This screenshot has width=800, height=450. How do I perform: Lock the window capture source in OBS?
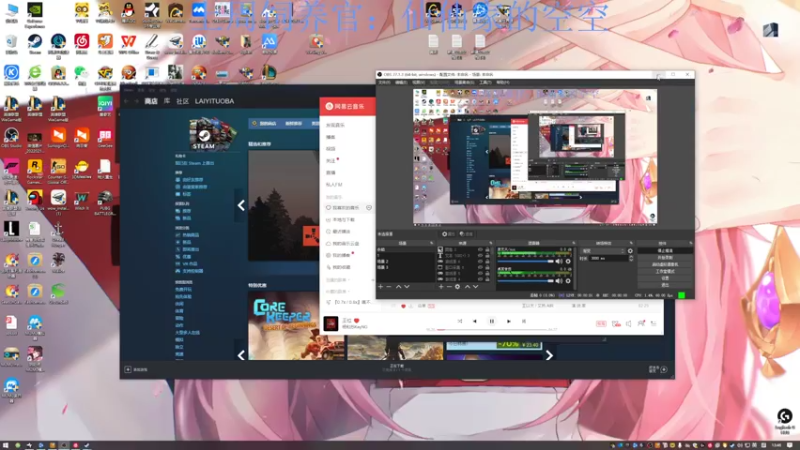tap(487, 267)
